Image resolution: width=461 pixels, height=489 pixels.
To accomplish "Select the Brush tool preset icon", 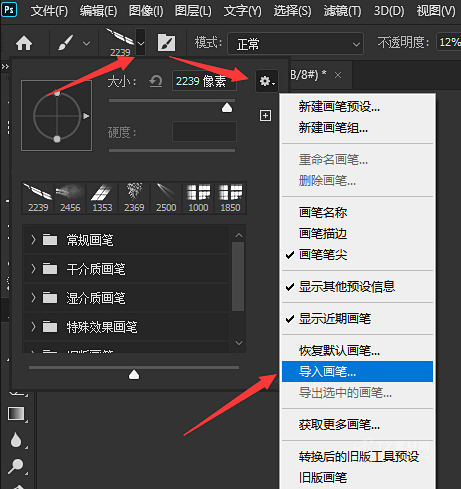I will click(x=66, y=43).
